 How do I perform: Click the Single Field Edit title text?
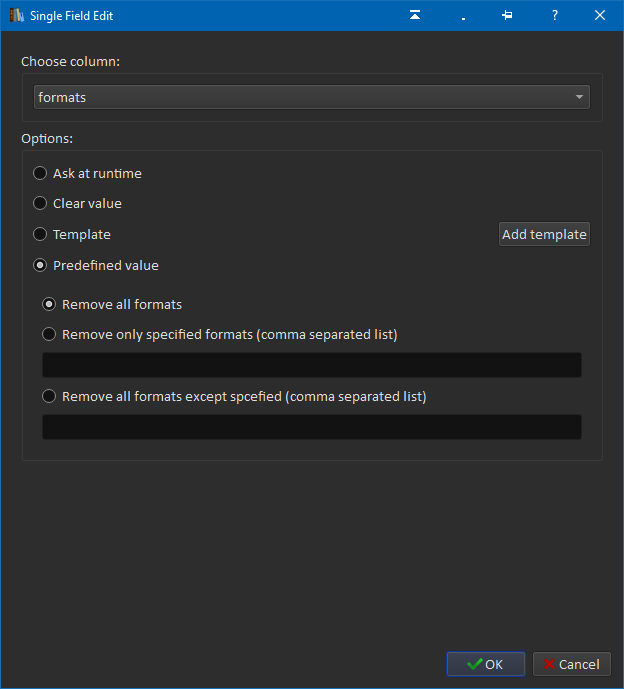[x=72, y=15]
